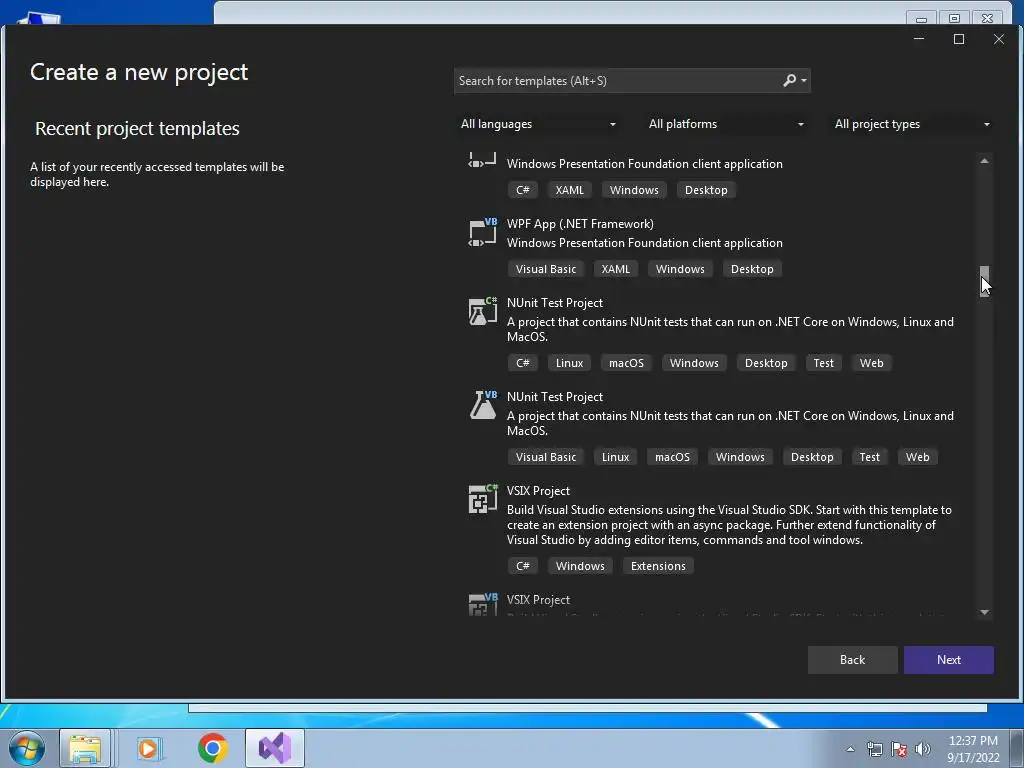This screenshot has width=1024, height=768.
Task: Open the All project types dropdown
Action: click(x=912, y=124)
